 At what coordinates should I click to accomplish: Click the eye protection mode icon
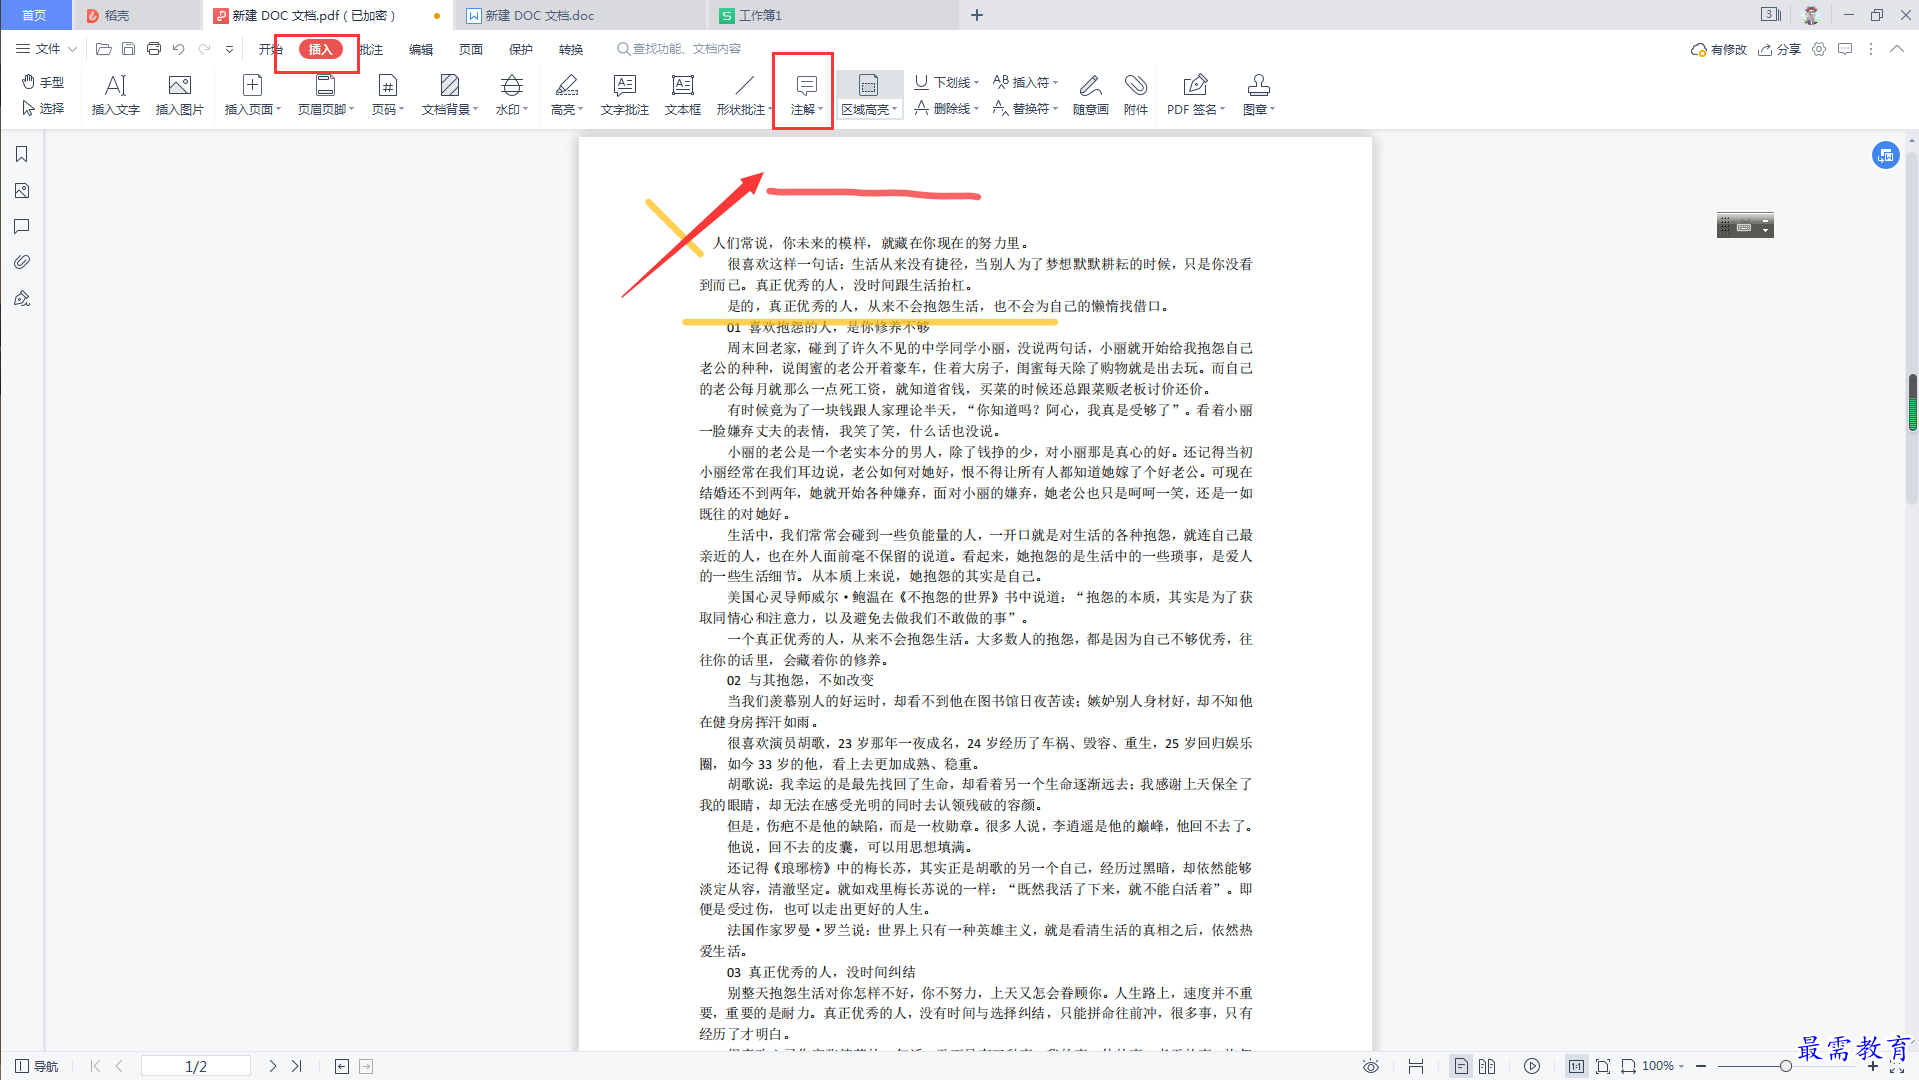tap(1371, 1066)
